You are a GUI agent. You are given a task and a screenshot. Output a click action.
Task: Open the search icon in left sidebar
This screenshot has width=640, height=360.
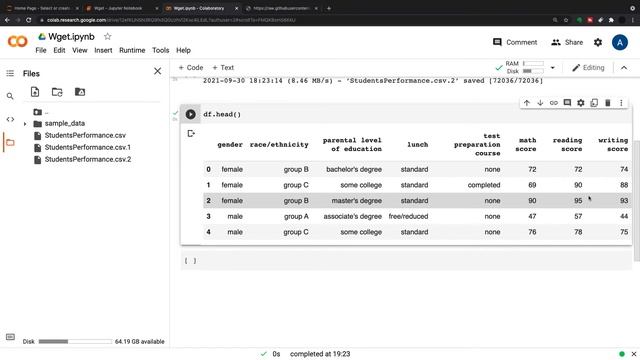click(x=10, y=96)
